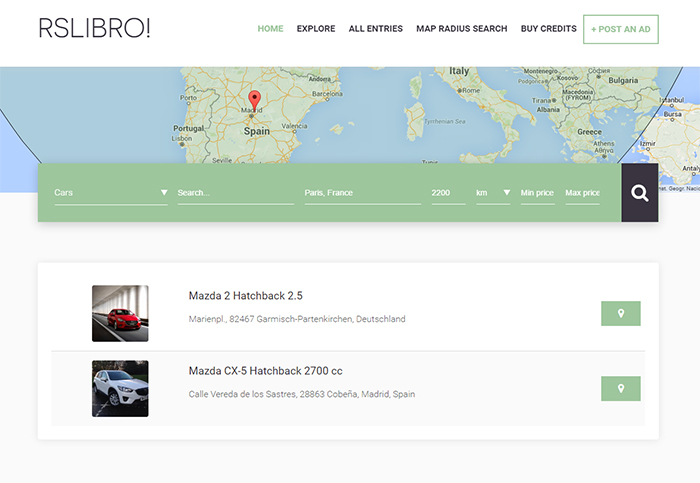Viewport: 700px width, 483px height.
Task: Click the RSLIBRO! site logo
Action: click(x=94, y=28)
